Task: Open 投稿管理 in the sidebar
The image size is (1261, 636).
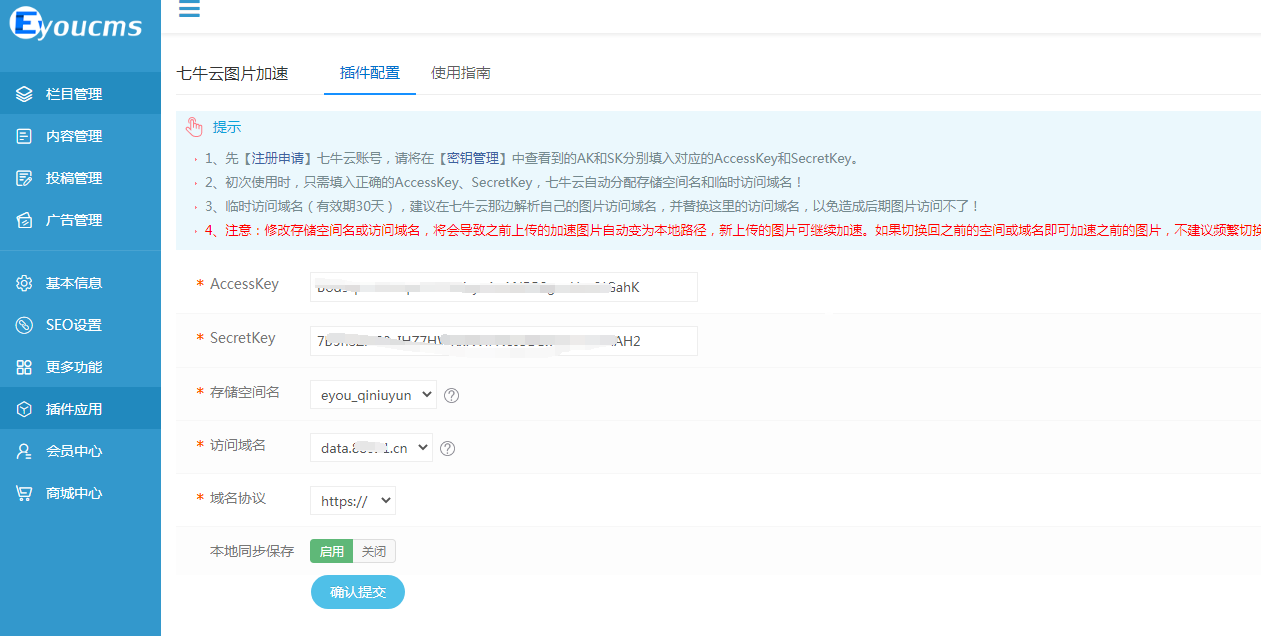Action: pos(80,178)
